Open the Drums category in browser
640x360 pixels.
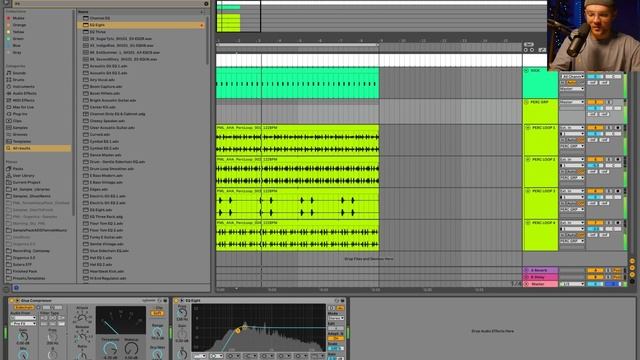click(x=19, y=80)
